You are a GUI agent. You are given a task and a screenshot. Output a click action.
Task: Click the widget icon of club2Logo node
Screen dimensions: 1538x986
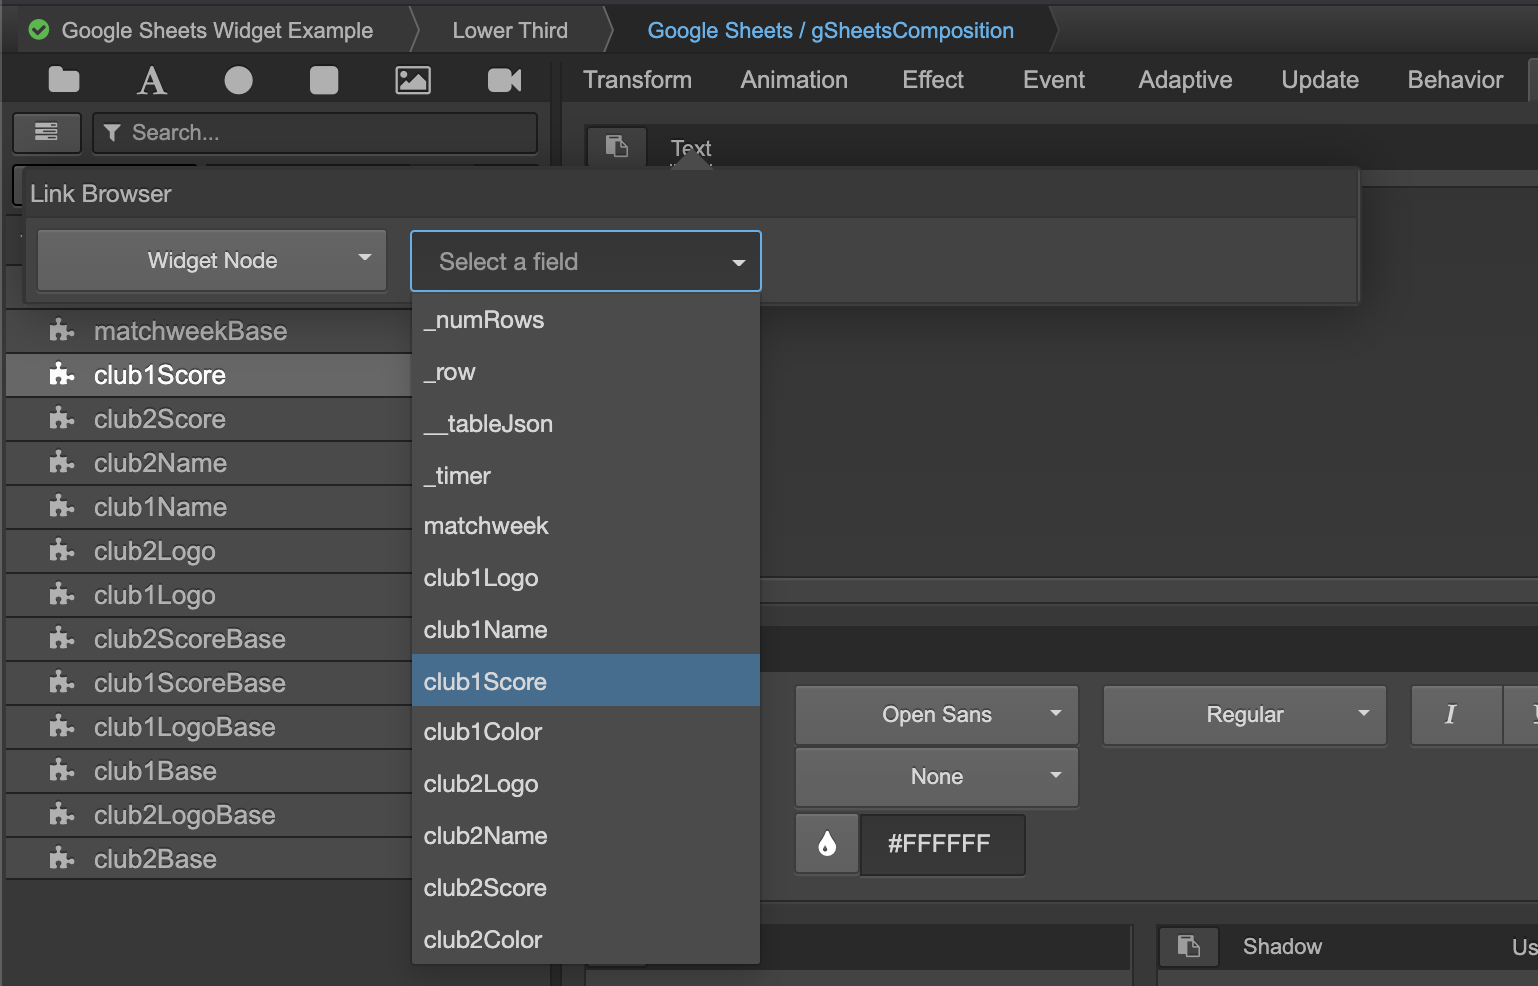[x=62, y=550]
